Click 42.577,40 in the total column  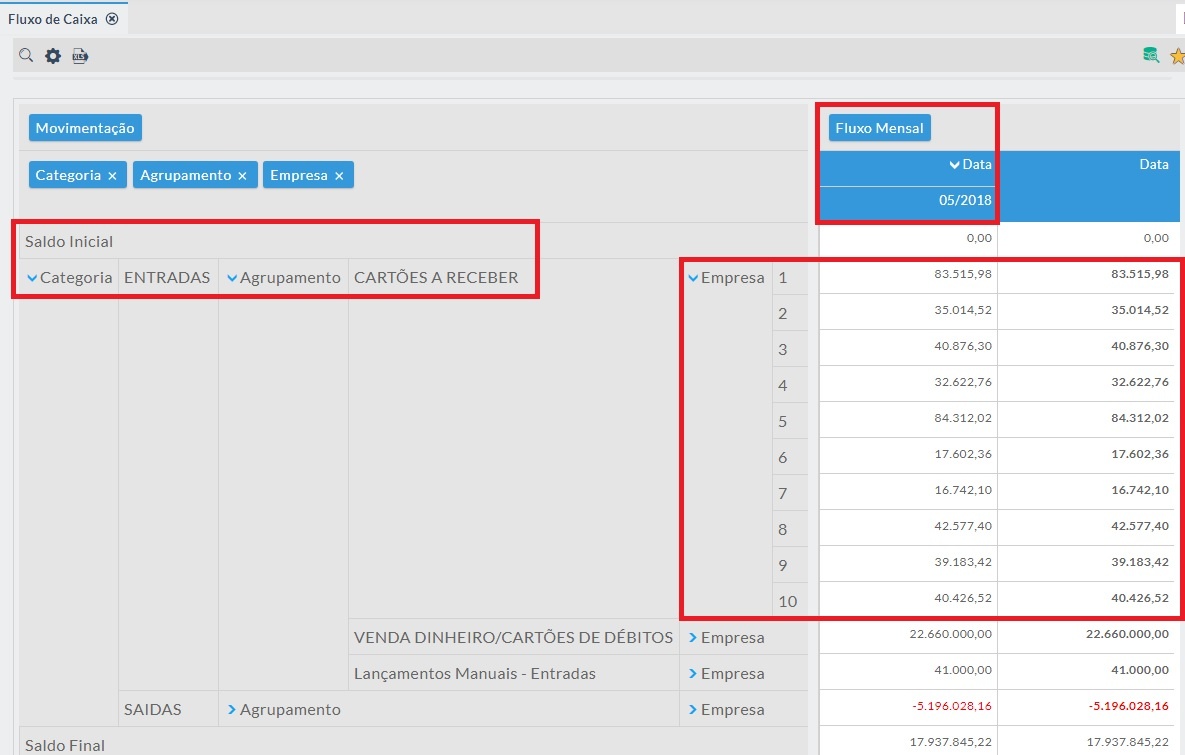(x=1140, y=526)
